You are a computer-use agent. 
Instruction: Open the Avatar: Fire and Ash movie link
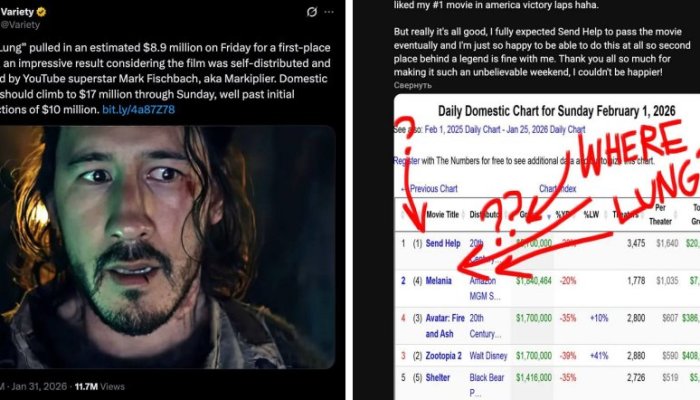[445, 326]
